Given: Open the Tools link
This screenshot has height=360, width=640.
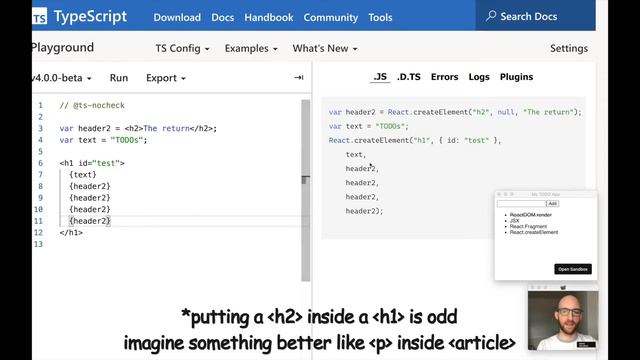Looking at the screenshot, I should point(380,17).
